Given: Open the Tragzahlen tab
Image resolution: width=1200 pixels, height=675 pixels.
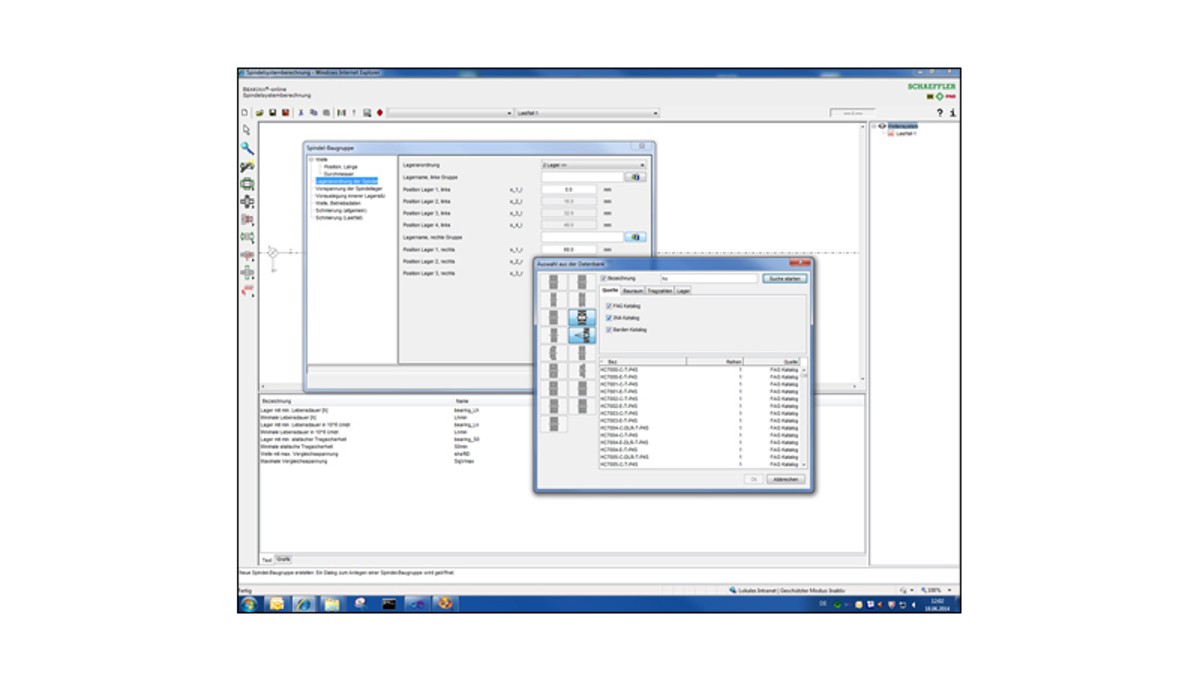Looking at the screenshot, I should pyautogui.click(x=659, y=291).
